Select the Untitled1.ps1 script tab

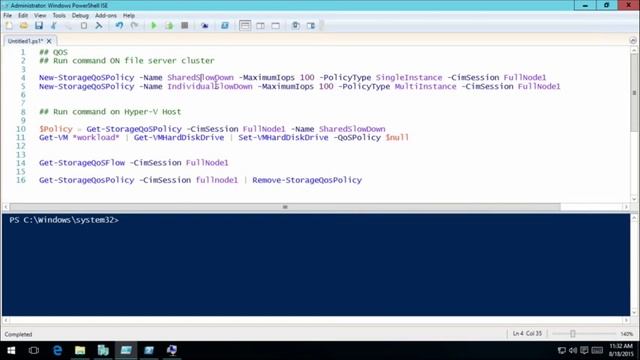click(x=25, y=41)
